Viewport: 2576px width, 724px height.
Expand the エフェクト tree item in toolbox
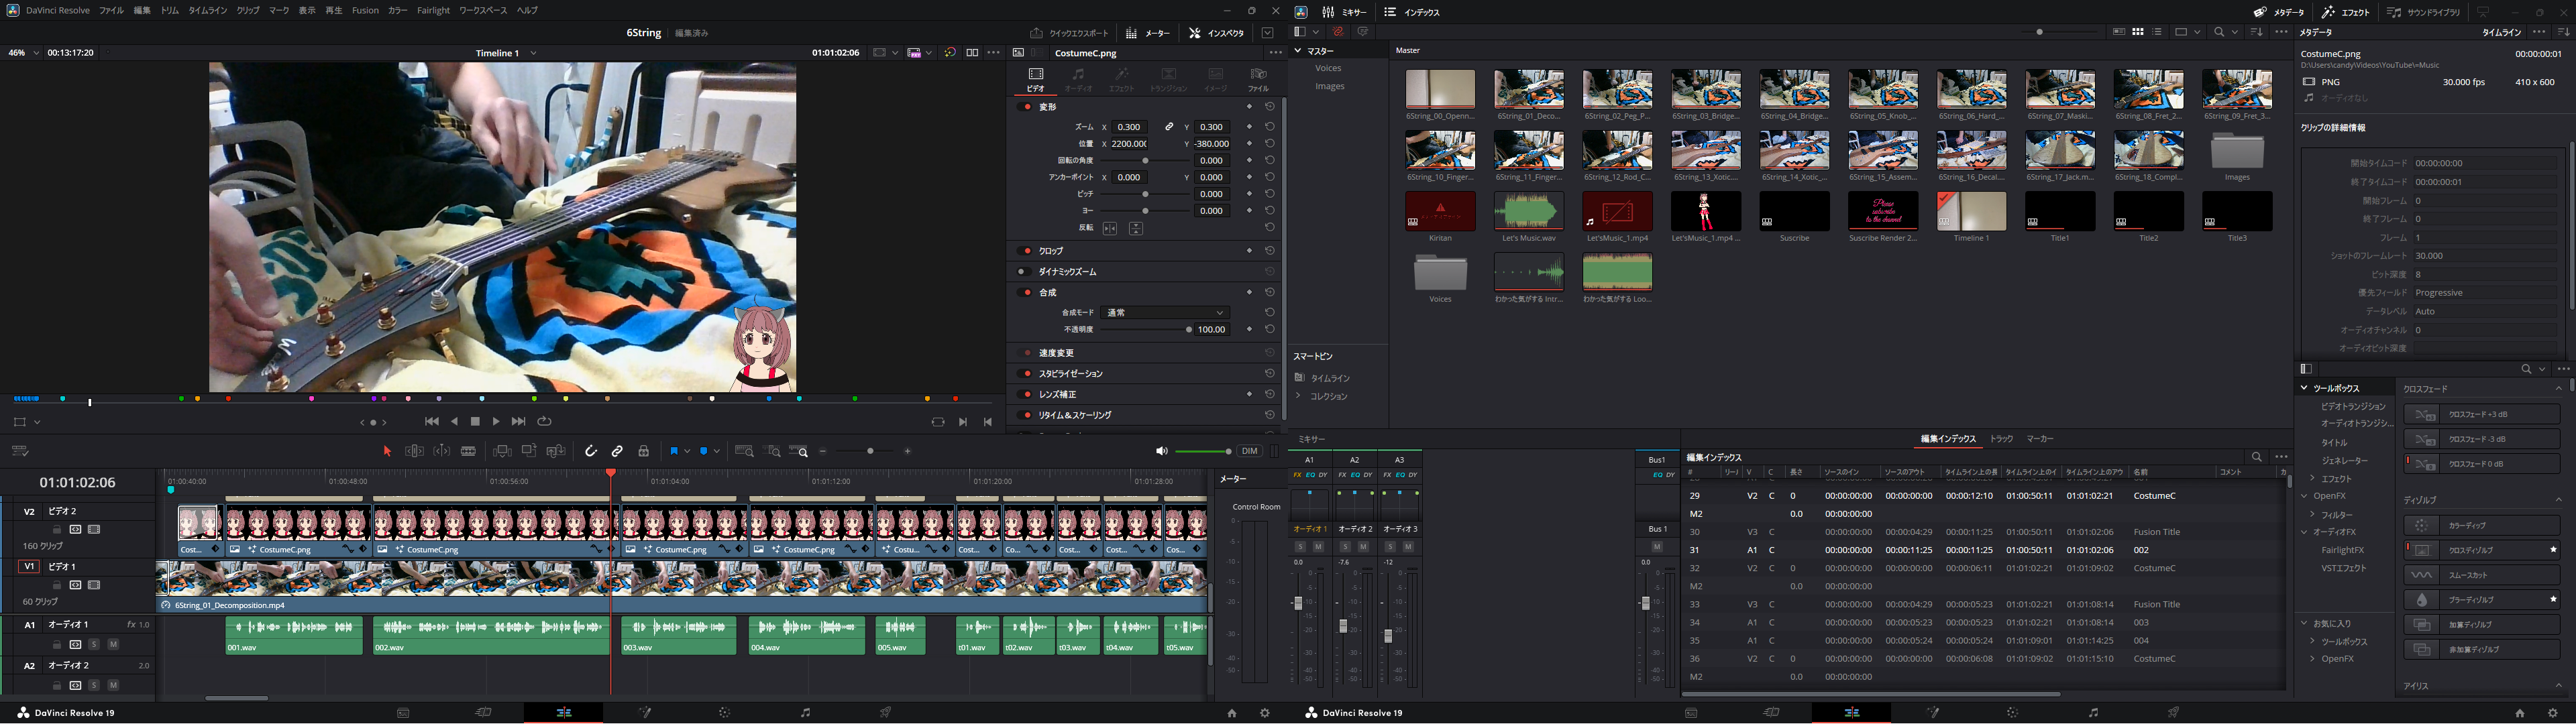tap(2313, 479)
